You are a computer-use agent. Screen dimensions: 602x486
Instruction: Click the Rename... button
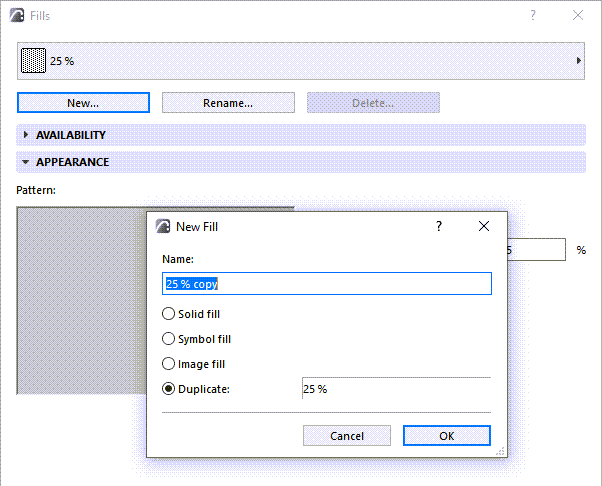click(x=228, y=103)
